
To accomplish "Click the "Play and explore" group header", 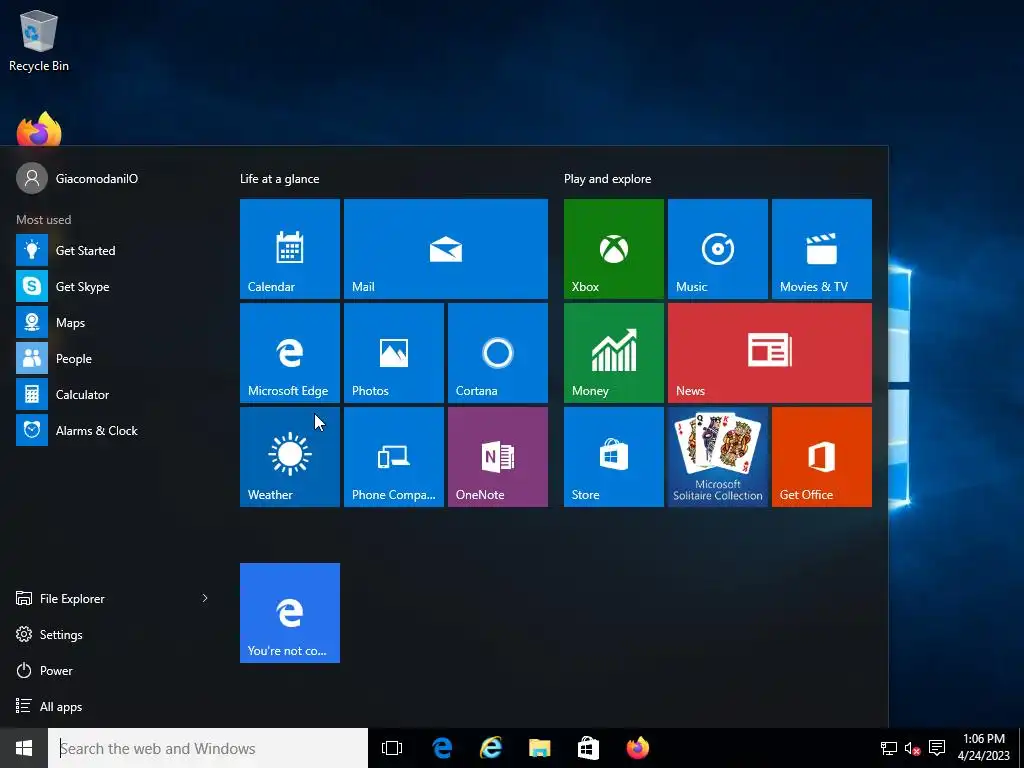I will (x=607, y=178).
